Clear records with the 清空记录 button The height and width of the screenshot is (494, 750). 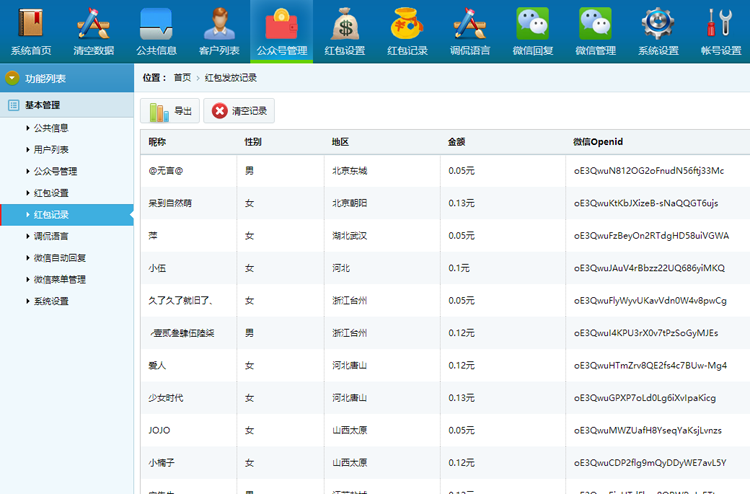click(239, 111)
